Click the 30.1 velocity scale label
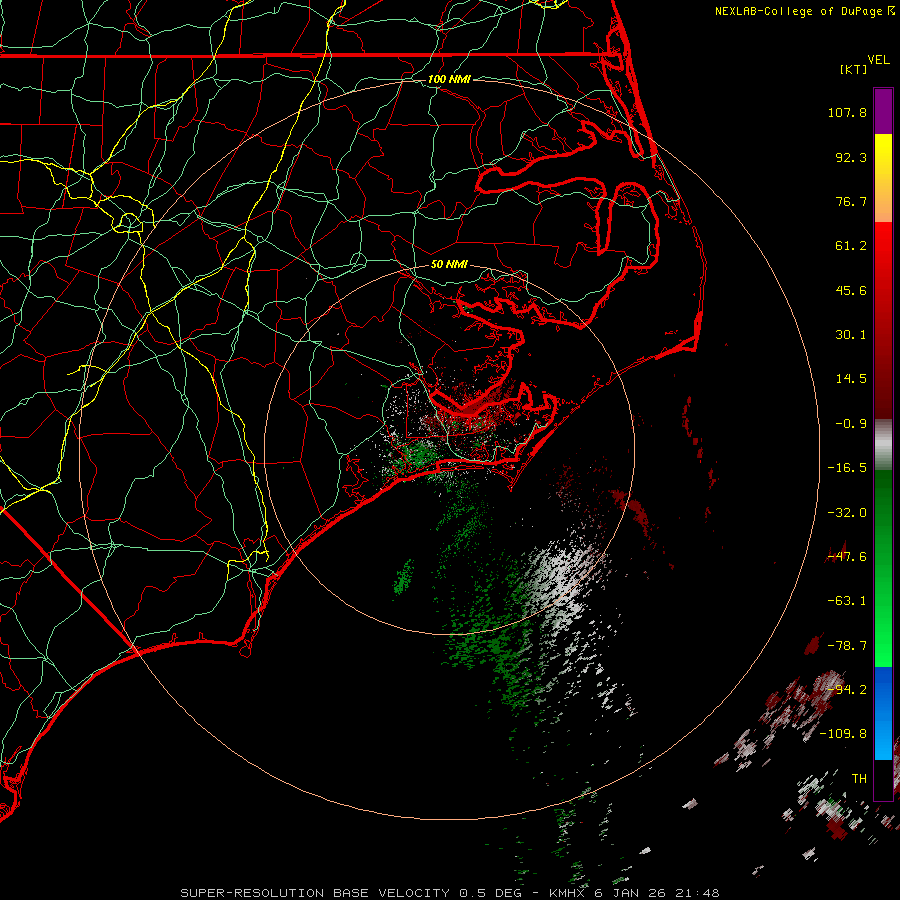This screenshot has height=900, width=900. click(x=851, y=335)
